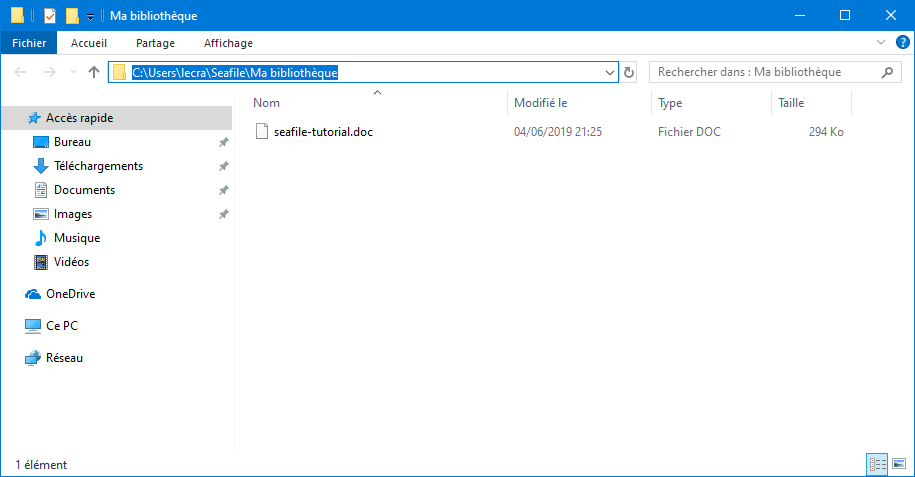Go back with the left arrow
The width and height of the screenshot is (915, 477).
coord(20,72)
